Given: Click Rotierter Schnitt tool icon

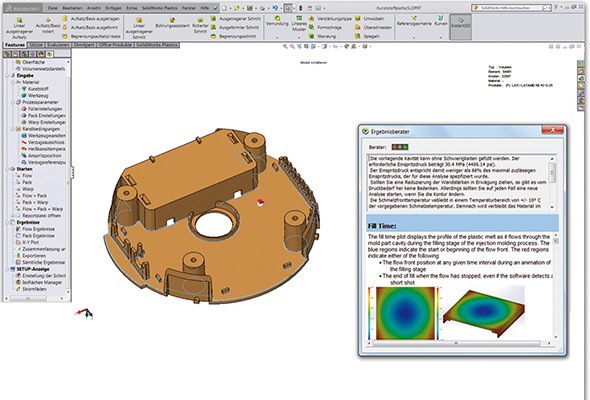Looking at the screenshot, I should (x=200, y=20).
